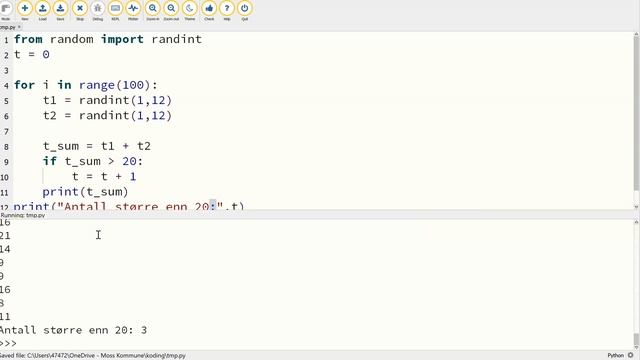Click output value 11
640x360 pixels.
click(x=5, y=316)
